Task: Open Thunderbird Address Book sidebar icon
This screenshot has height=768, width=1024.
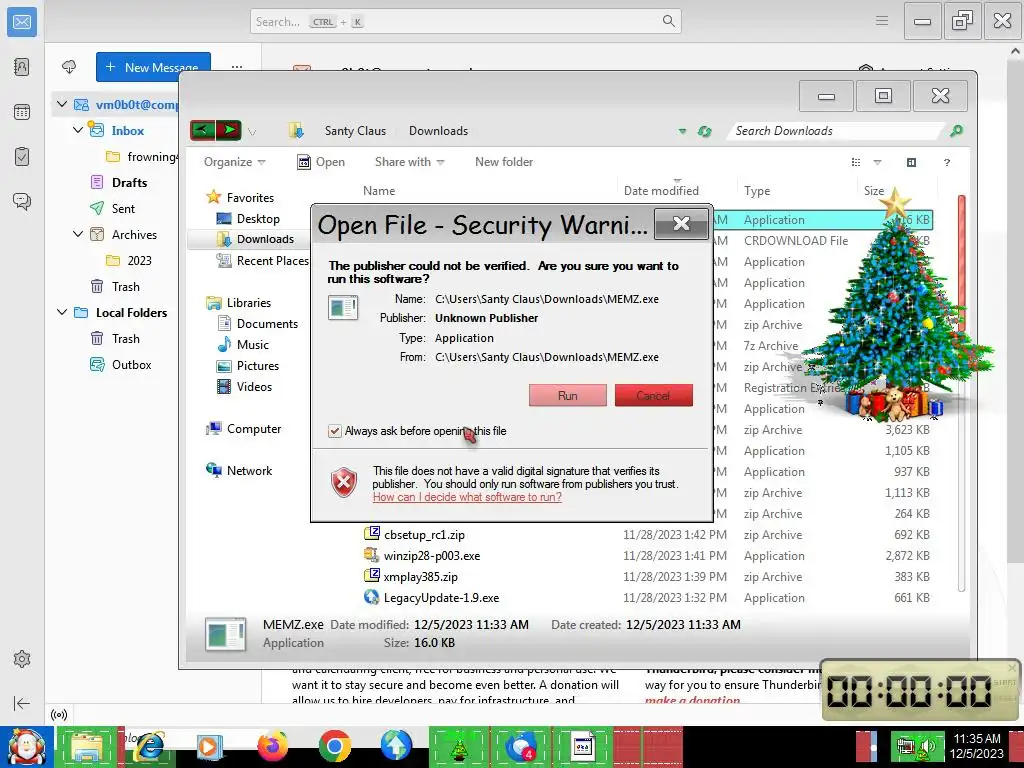Action: (x=22, y=67)
